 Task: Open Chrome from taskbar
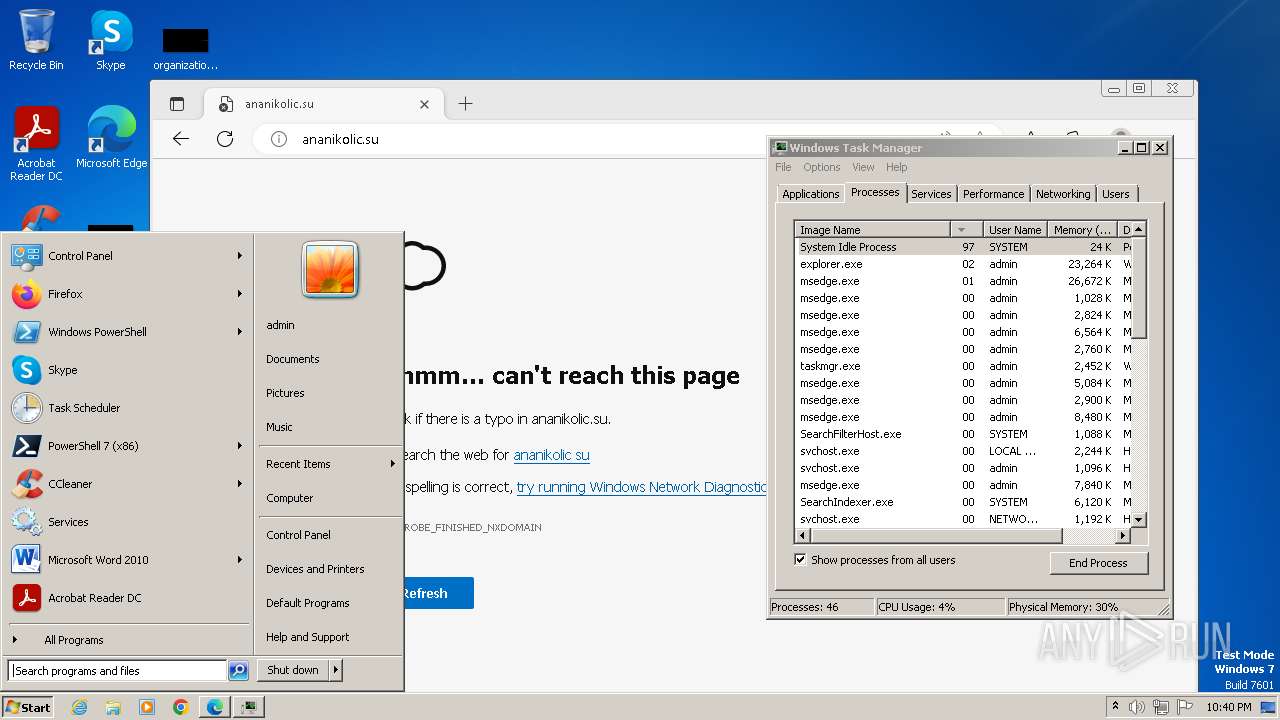pyautogui.click(x=181, y=707)
